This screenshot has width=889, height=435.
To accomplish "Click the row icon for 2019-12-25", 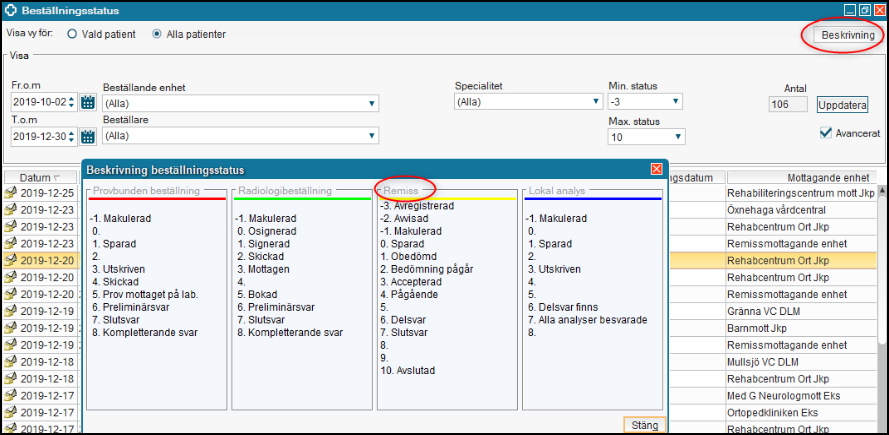I will pos(11,192).
